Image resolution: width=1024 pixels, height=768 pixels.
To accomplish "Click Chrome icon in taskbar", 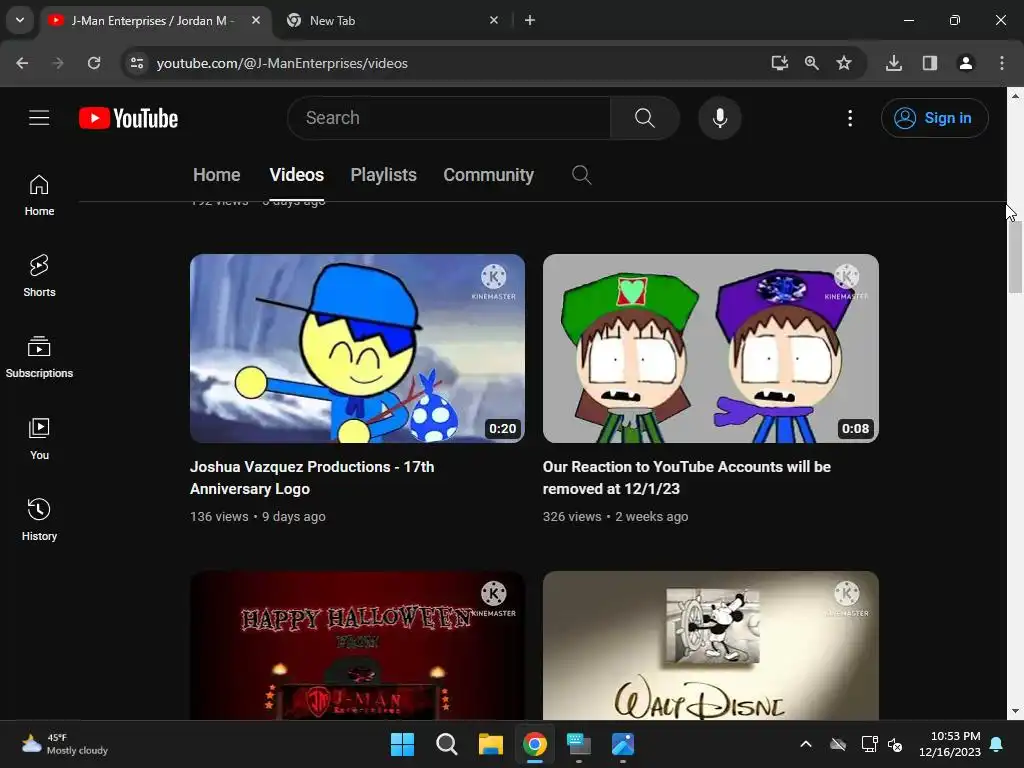I will click(535, 744).
